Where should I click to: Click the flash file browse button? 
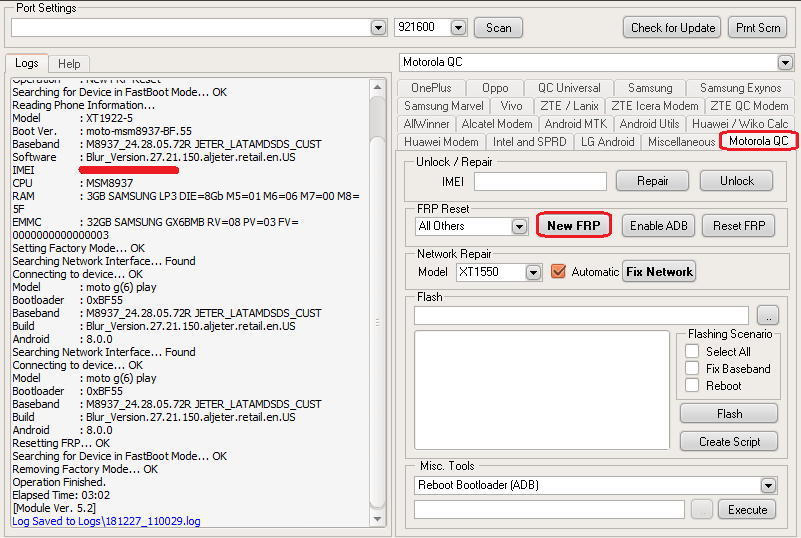click(768, 316)
